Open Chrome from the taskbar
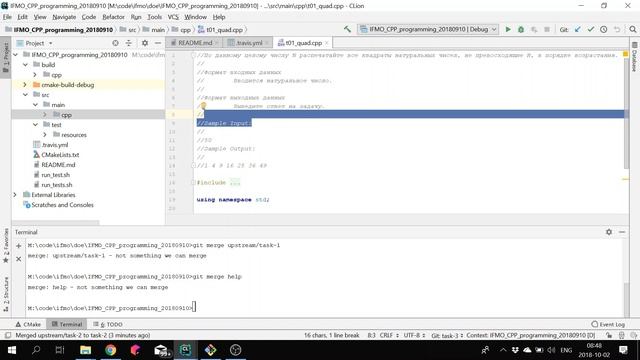The width and height of the screenshot is (640, 360). pyautogui.click(x=111, y=350)
